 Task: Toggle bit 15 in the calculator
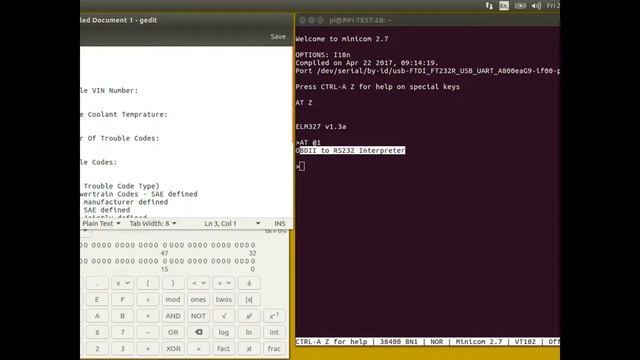tap(165, 261)
